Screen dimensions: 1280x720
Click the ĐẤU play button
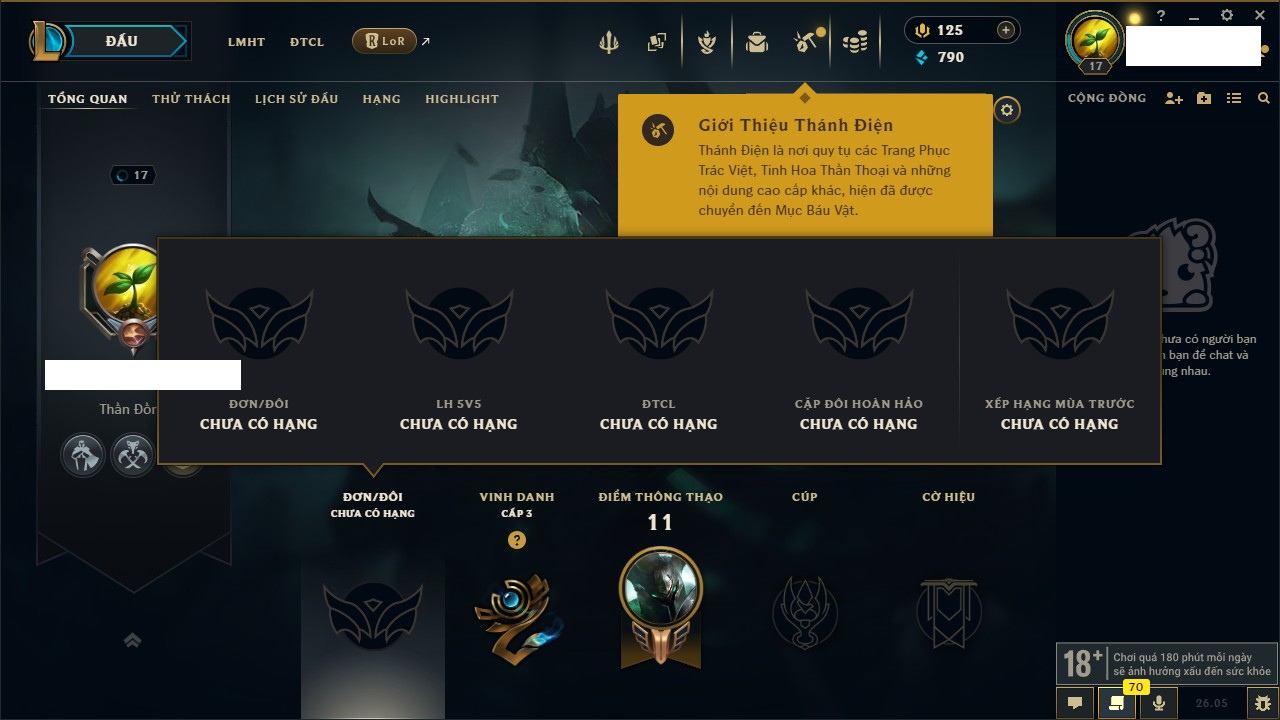(121, 41)
